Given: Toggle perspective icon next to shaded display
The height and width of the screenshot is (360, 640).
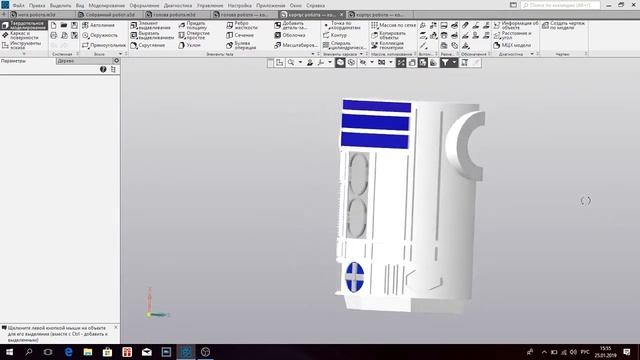Looking at the screenshot, I should (351, 62).
